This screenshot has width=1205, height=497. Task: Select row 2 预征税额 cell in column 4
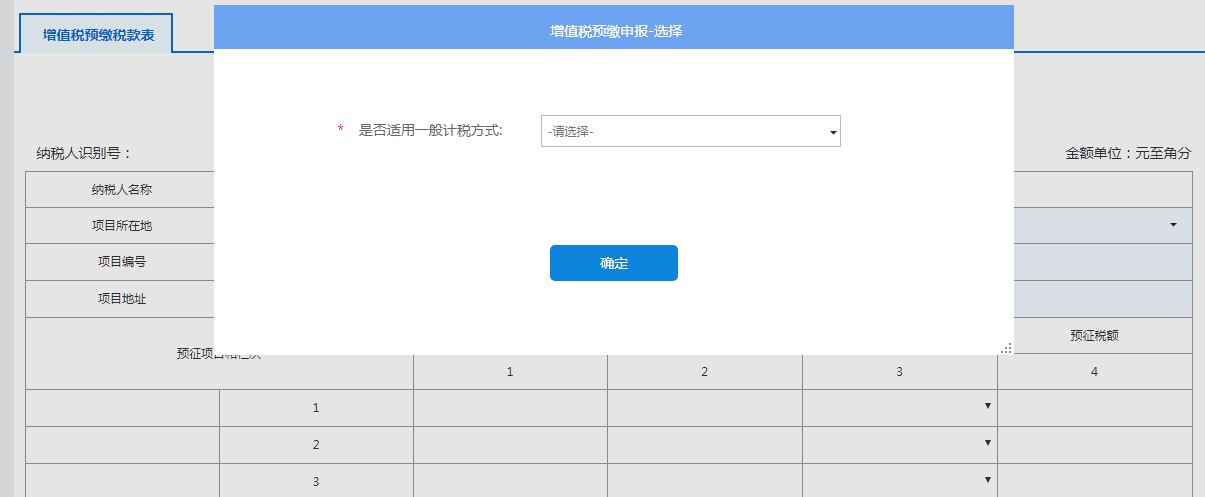(x=1094, y=444)
